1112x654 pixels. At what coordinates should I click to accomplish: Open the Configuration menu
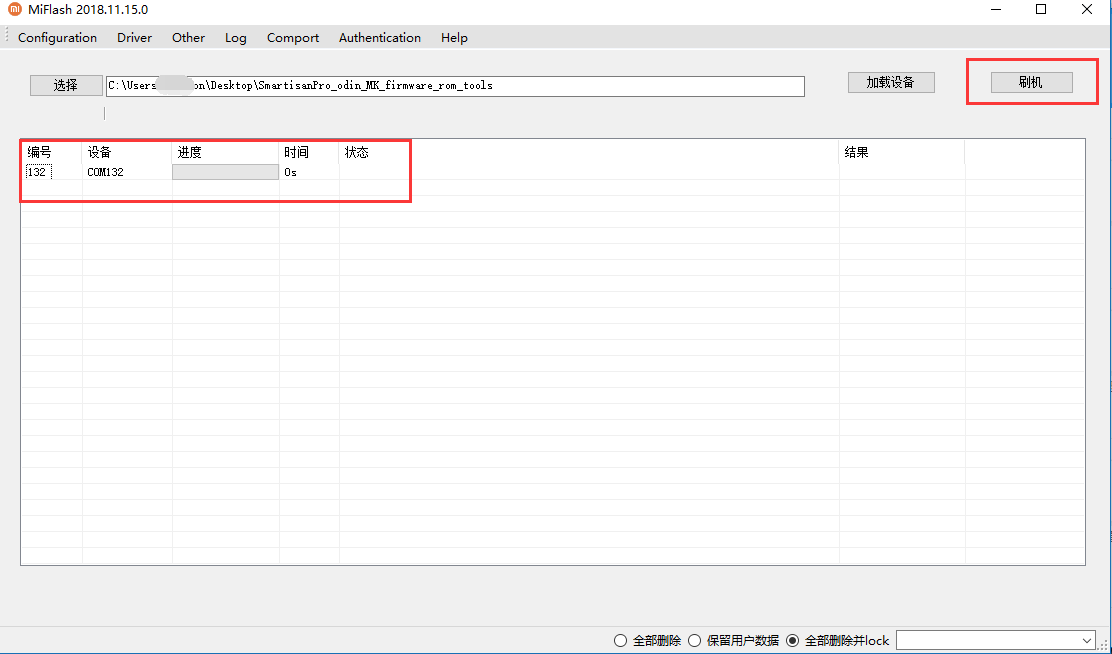(x=57, y=38)
